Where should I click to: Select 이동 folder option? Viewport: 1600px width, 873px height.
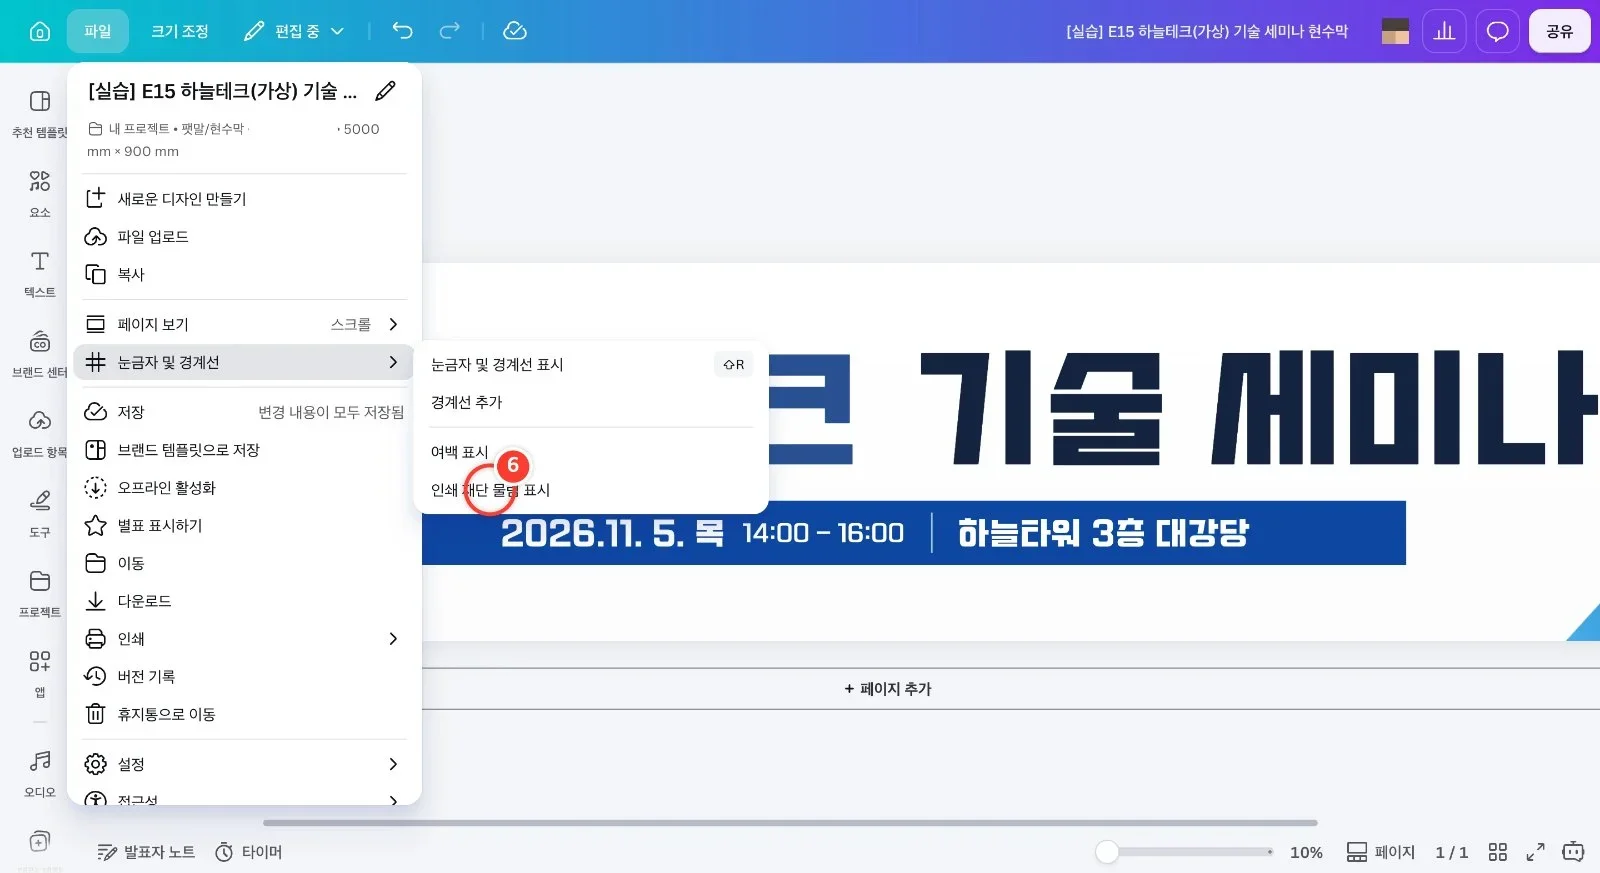pyautogui.click(x=244, y=563)
